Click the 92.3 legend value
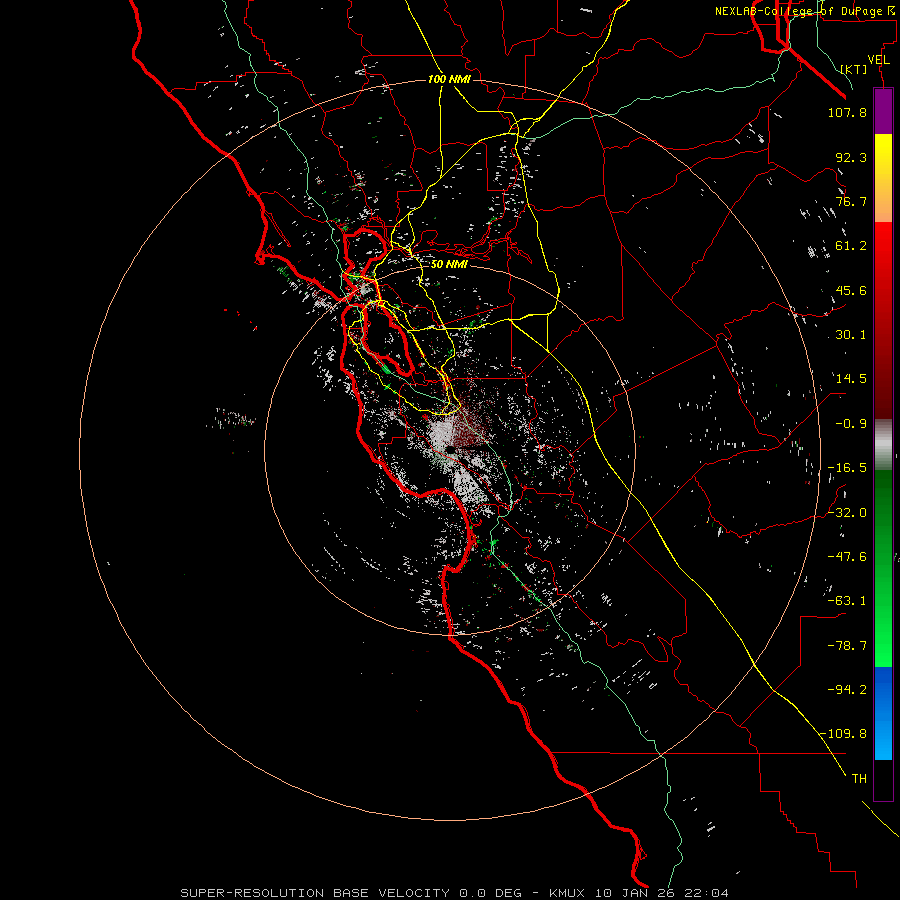The image size is (900, 900). tap(851, 157)
